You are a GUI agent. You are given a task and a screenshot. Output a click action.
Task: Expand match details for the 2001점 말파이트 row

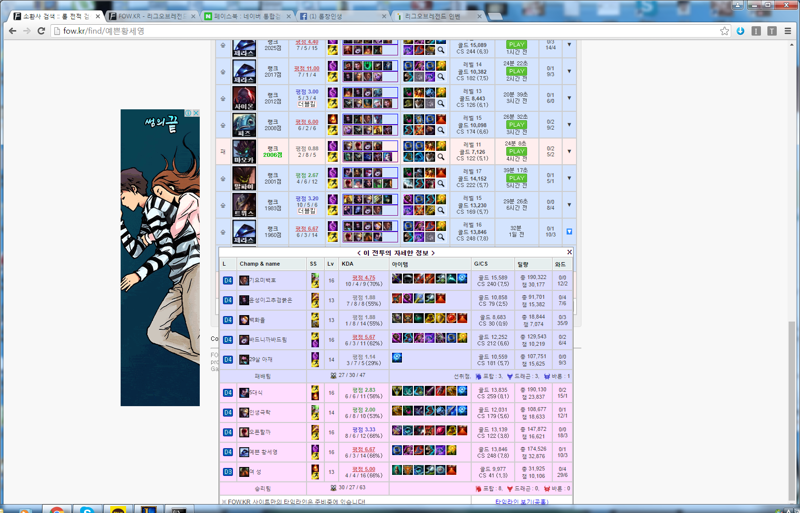569,178
